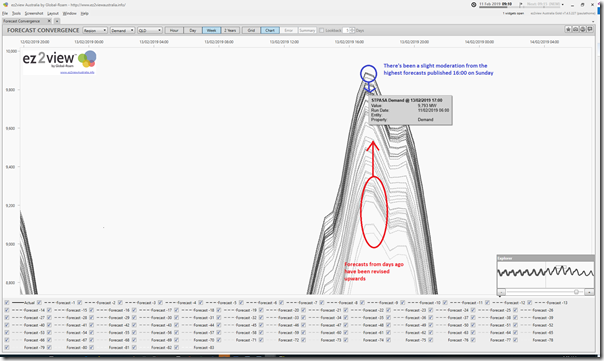Open the Tools menu
604x361 pixels.
(x=16, y=13)
